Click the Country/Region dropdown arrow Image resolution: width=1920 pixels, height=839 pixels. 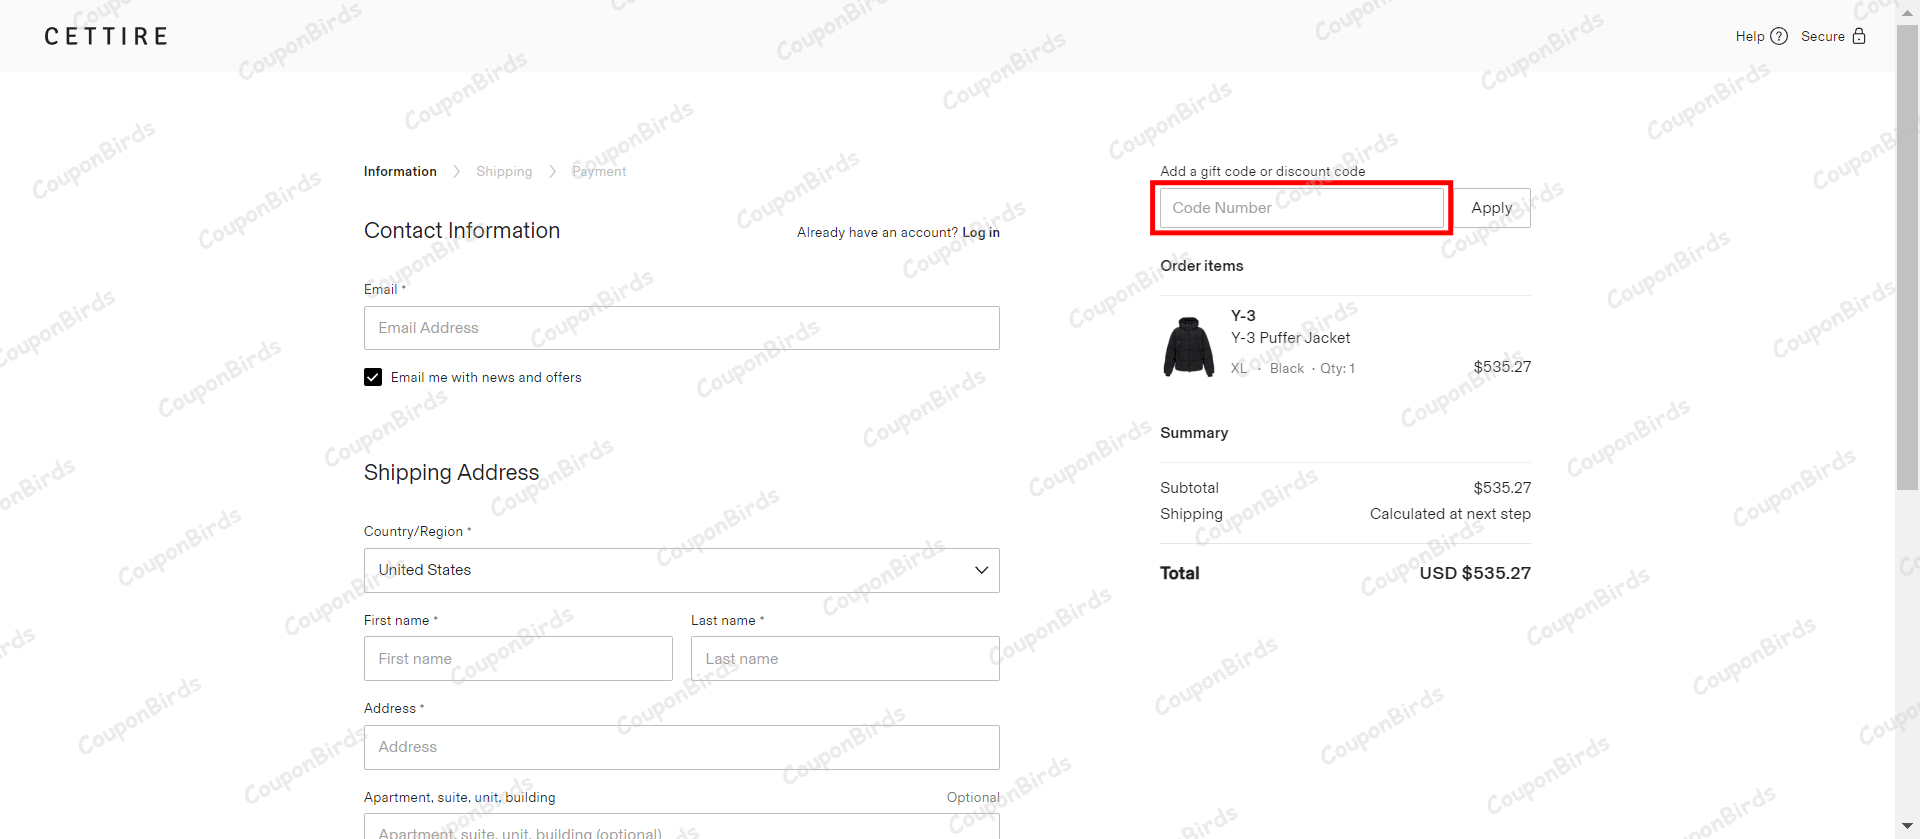[x=981, y=570]
